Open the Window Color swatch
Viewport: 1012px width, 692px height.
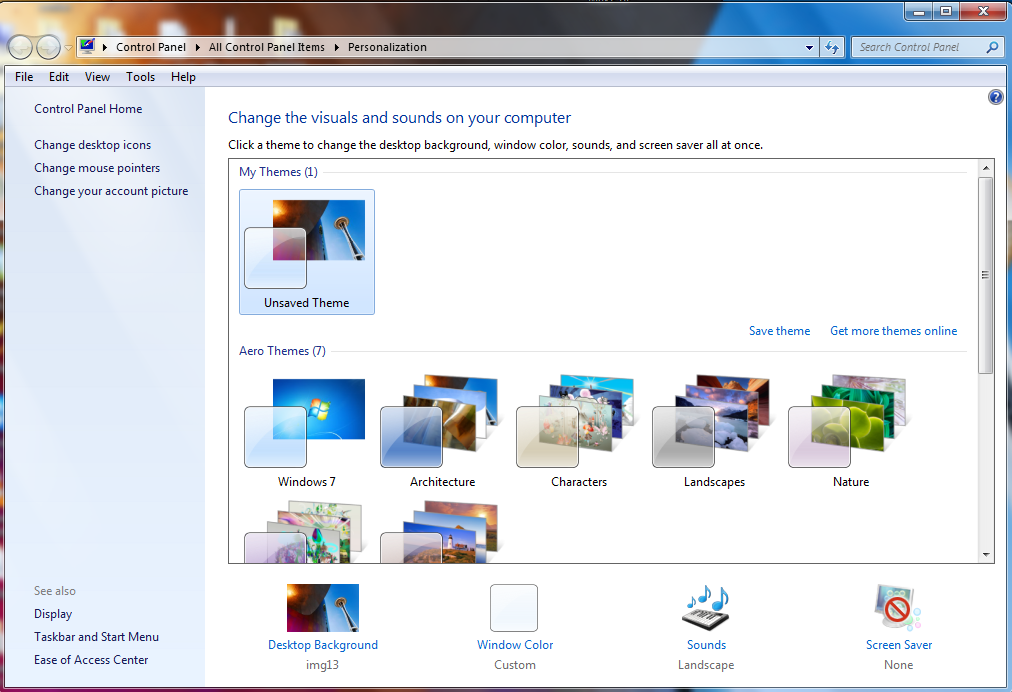pos(514,608)
